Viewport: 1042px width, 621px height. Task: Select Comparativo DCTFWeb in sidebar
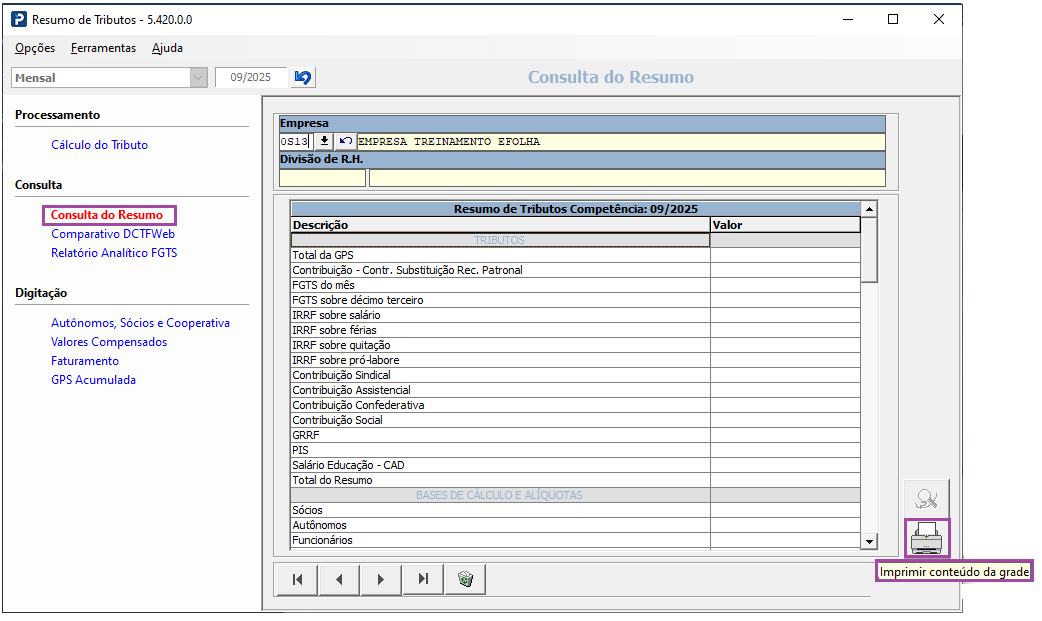pos(113,234)
